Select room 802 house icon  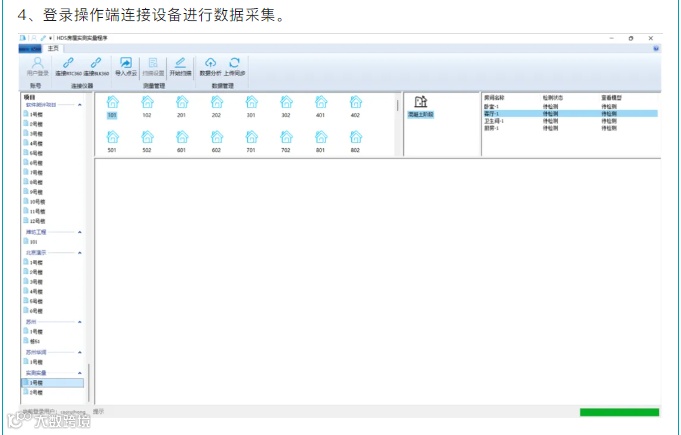[356, 137]
